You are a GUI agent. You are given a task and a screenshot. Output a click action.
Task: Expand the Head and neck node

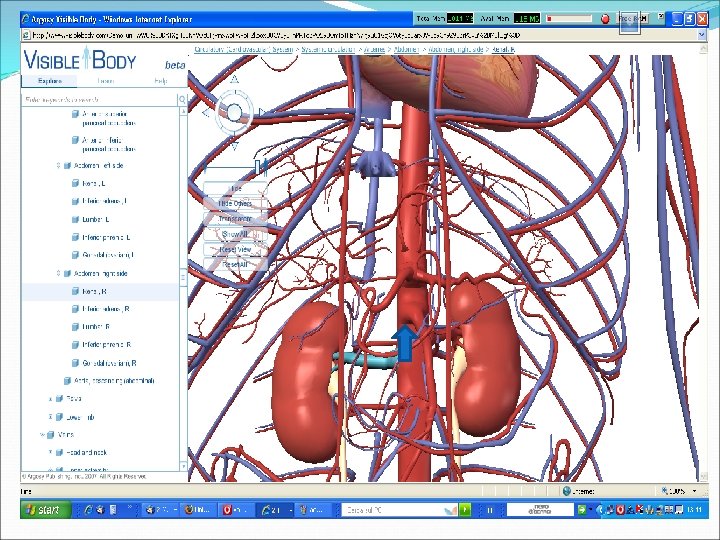pyautogui.click(x=51, y=452)
